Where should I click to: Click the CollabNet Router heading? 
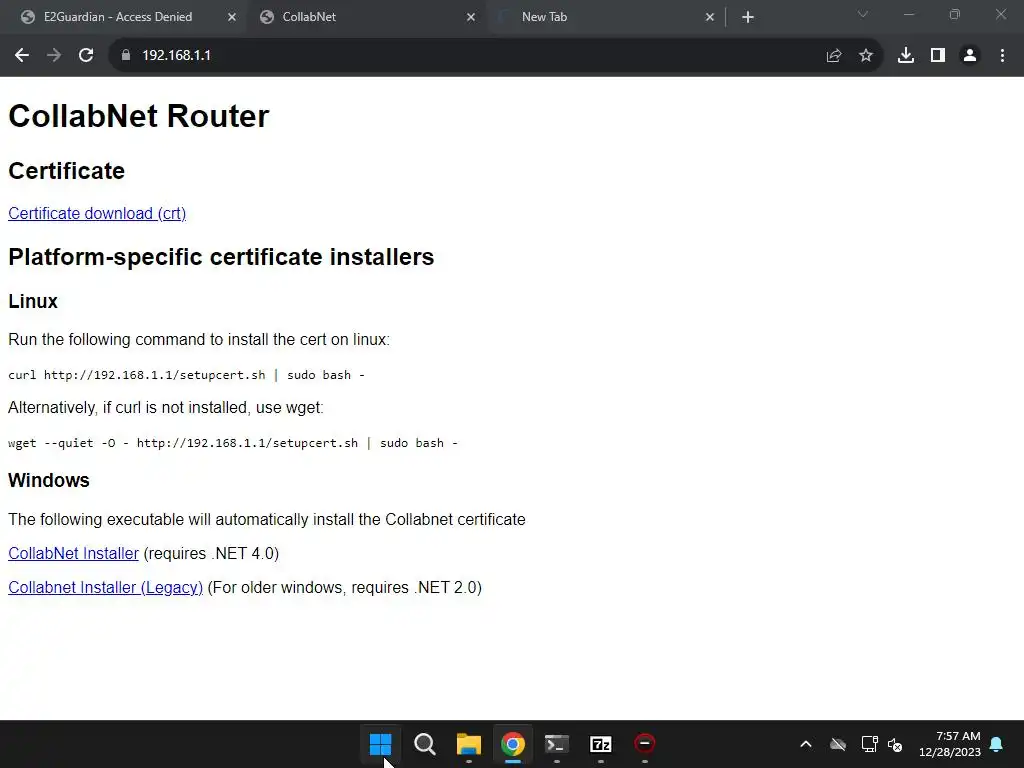click(138, 116)
